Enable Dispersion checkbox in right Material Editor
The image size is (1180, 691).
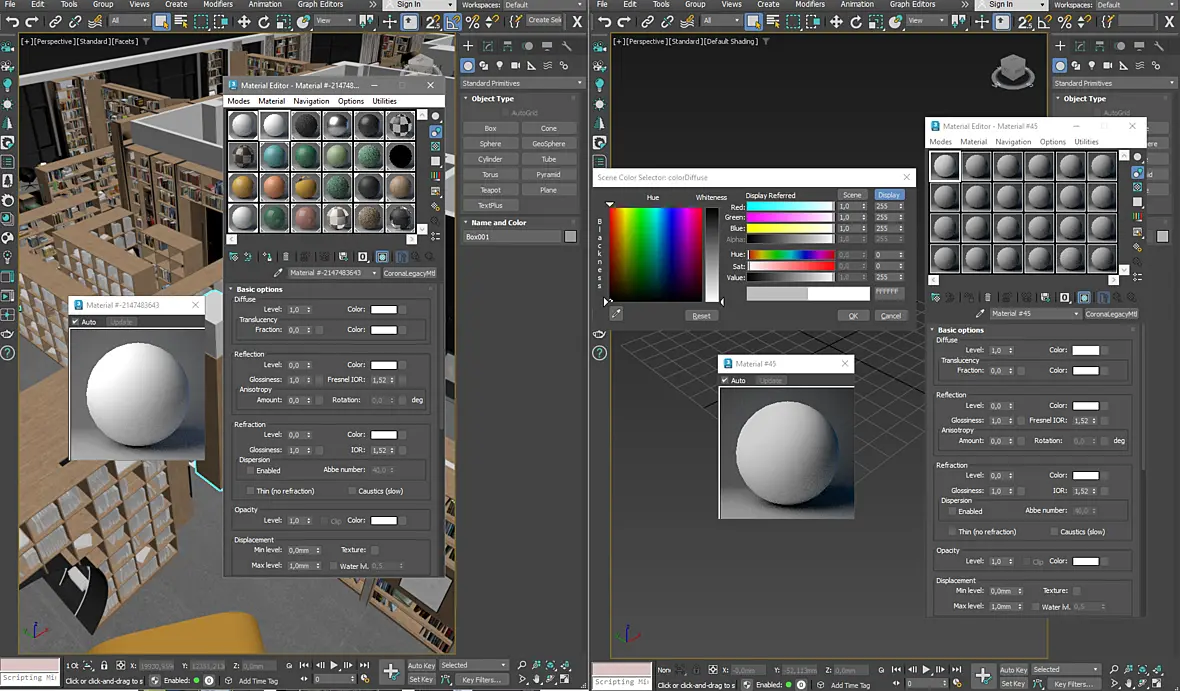(x=953, y=511)
